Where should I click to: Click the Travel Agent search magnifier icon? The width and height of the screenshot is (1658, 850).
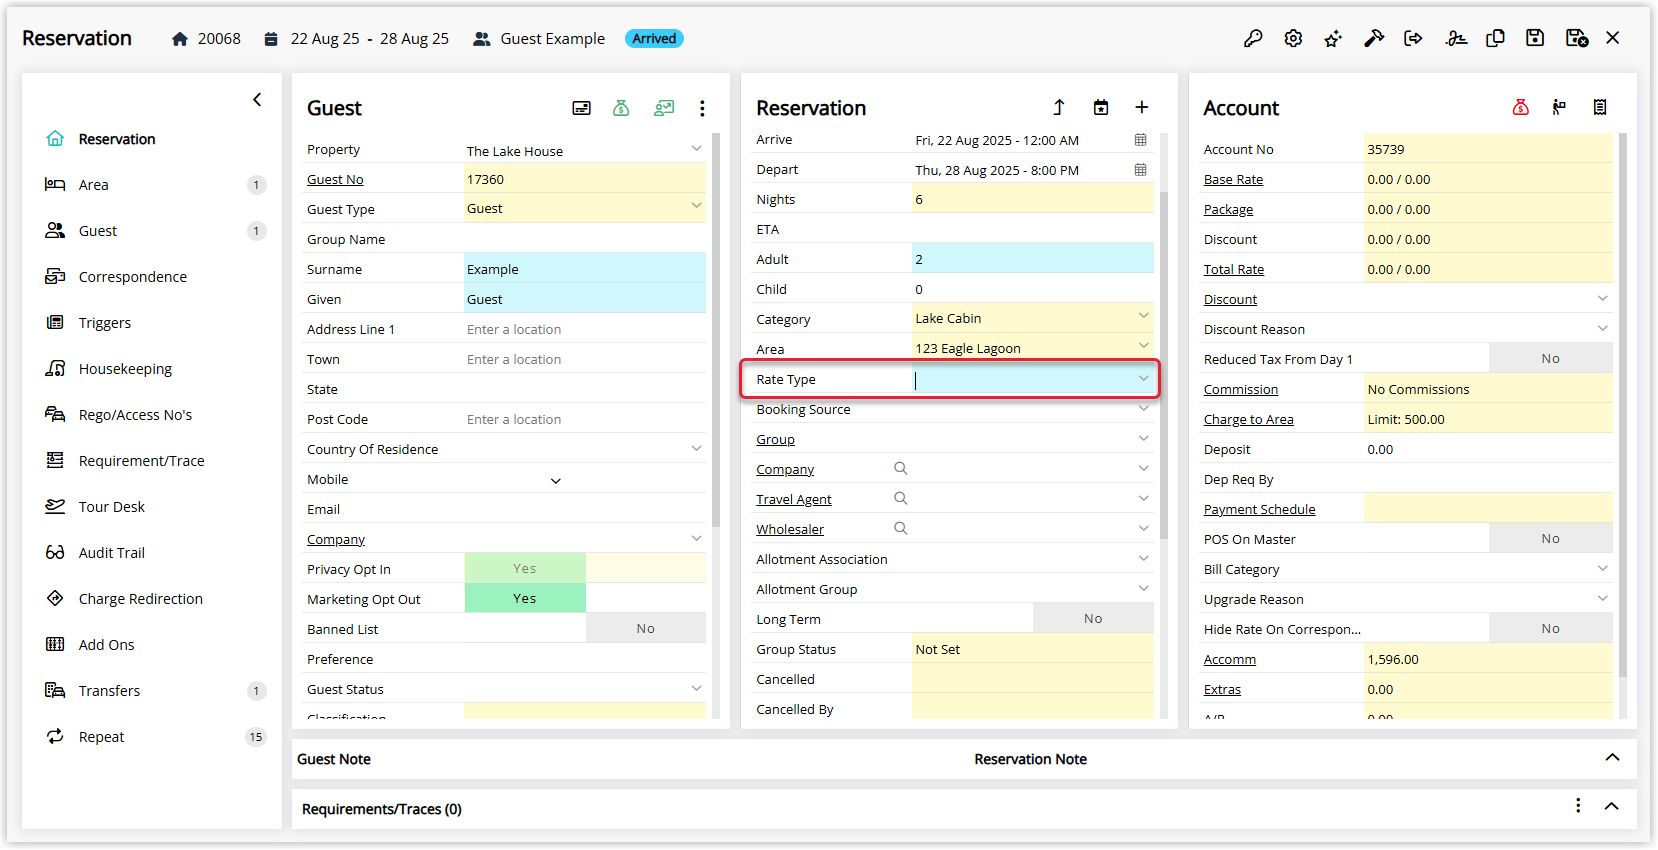(x=901, y=498)
